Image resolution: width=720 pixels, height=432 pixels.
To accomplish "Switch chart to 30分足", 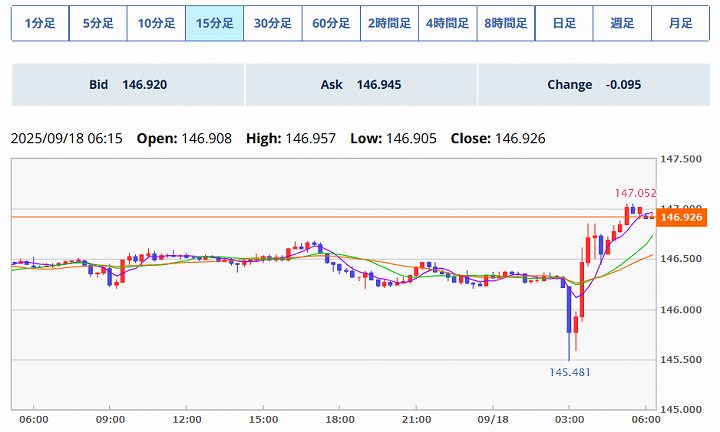I will [x=273, y=23].
